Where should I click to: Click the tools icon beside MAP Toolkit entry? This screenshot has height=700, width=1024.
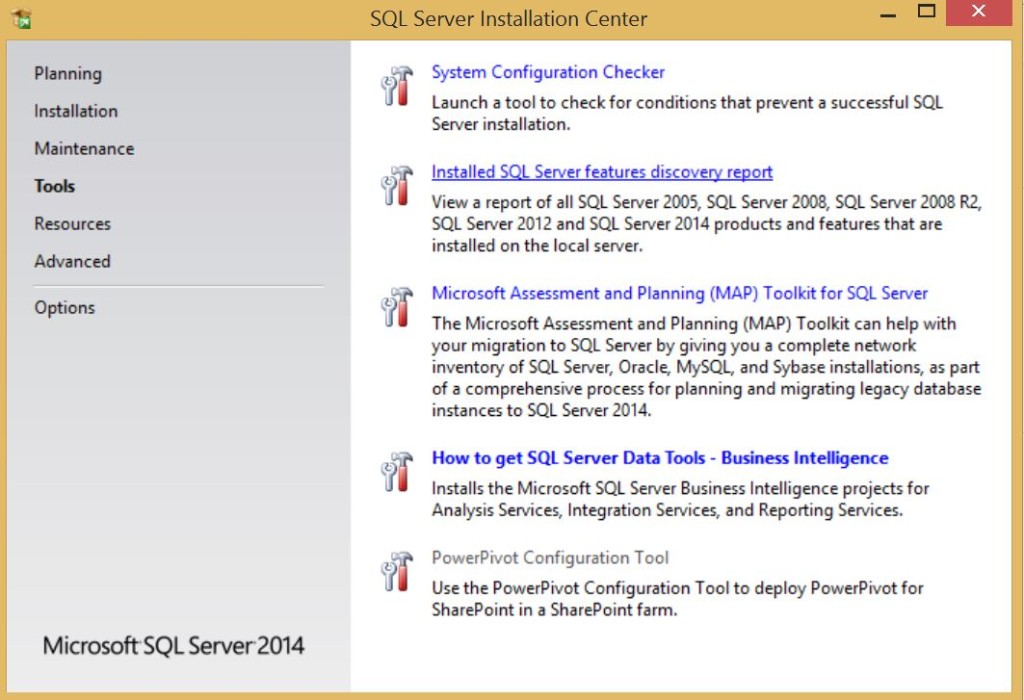396,307
